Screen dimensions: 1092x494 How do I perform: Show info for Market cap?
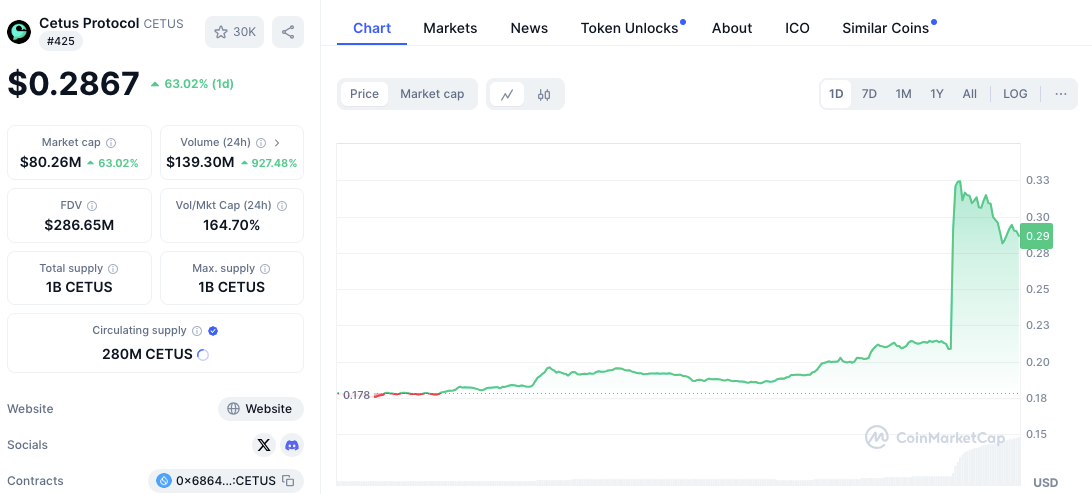pyautogui.click(x=111, y=143)
